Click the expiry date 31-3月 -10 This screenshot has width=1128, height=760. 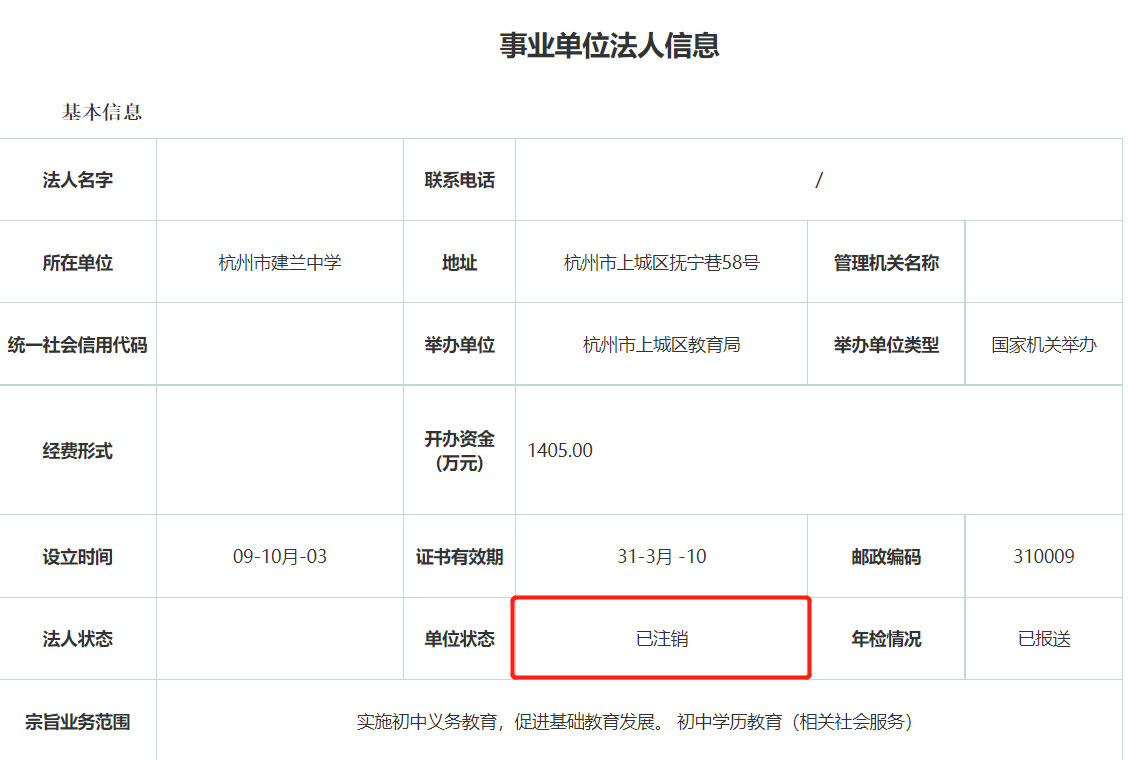pos(662,556)
